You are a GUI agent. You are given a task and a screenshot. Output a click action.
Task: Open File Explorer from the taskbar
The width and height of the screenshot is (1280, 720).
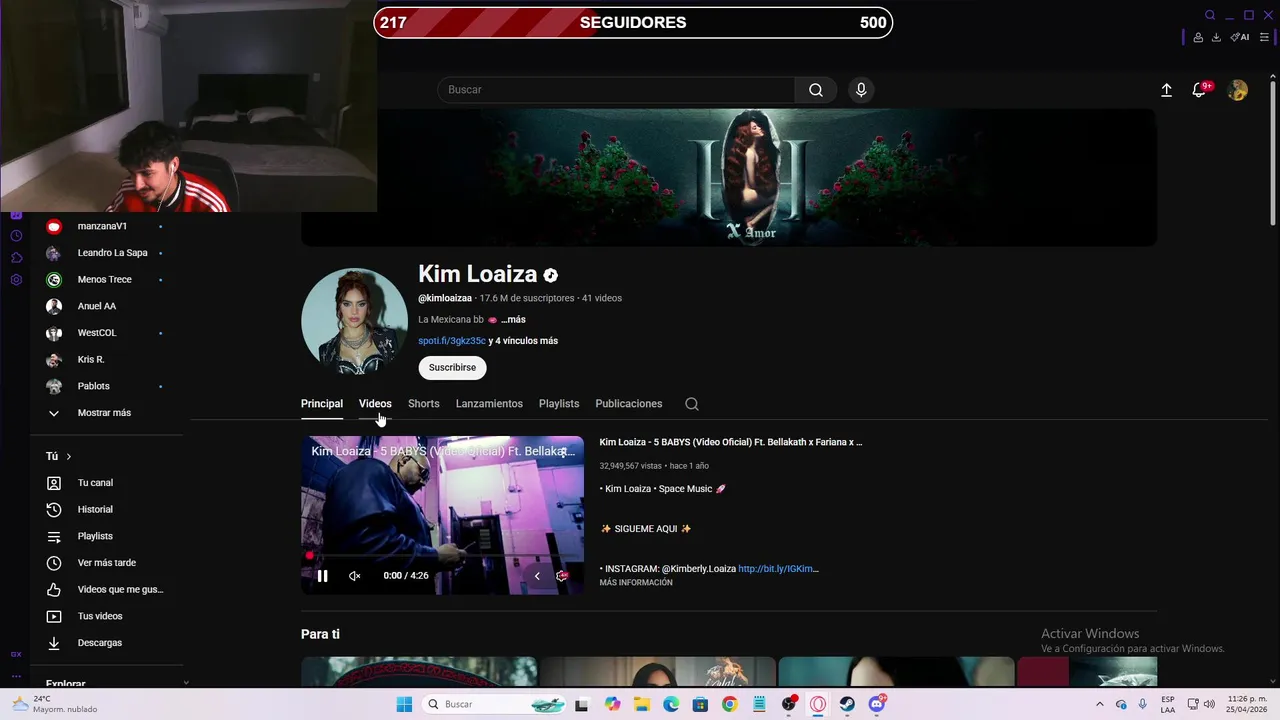641,704
